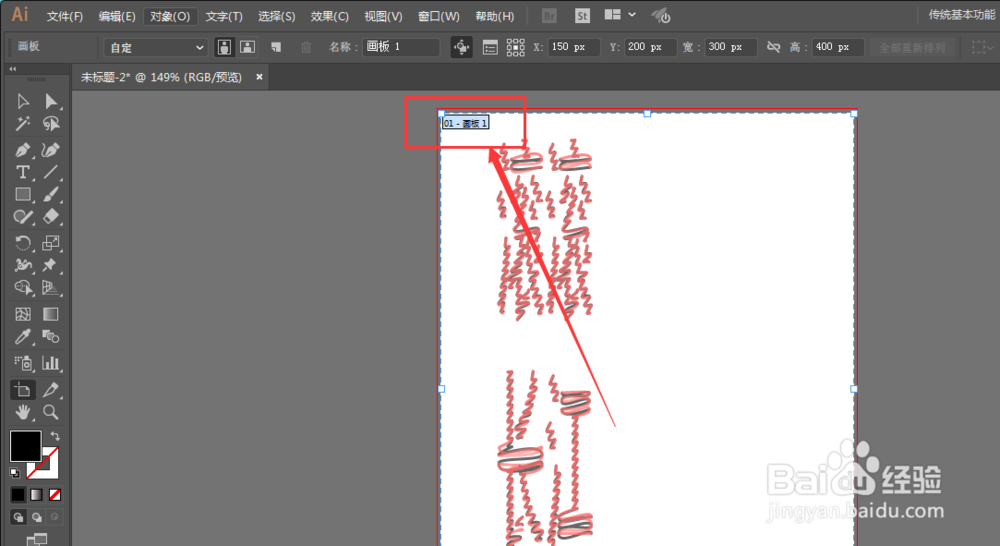
Task: Select the Perspective Grid tool
Action: pos(50,288)
